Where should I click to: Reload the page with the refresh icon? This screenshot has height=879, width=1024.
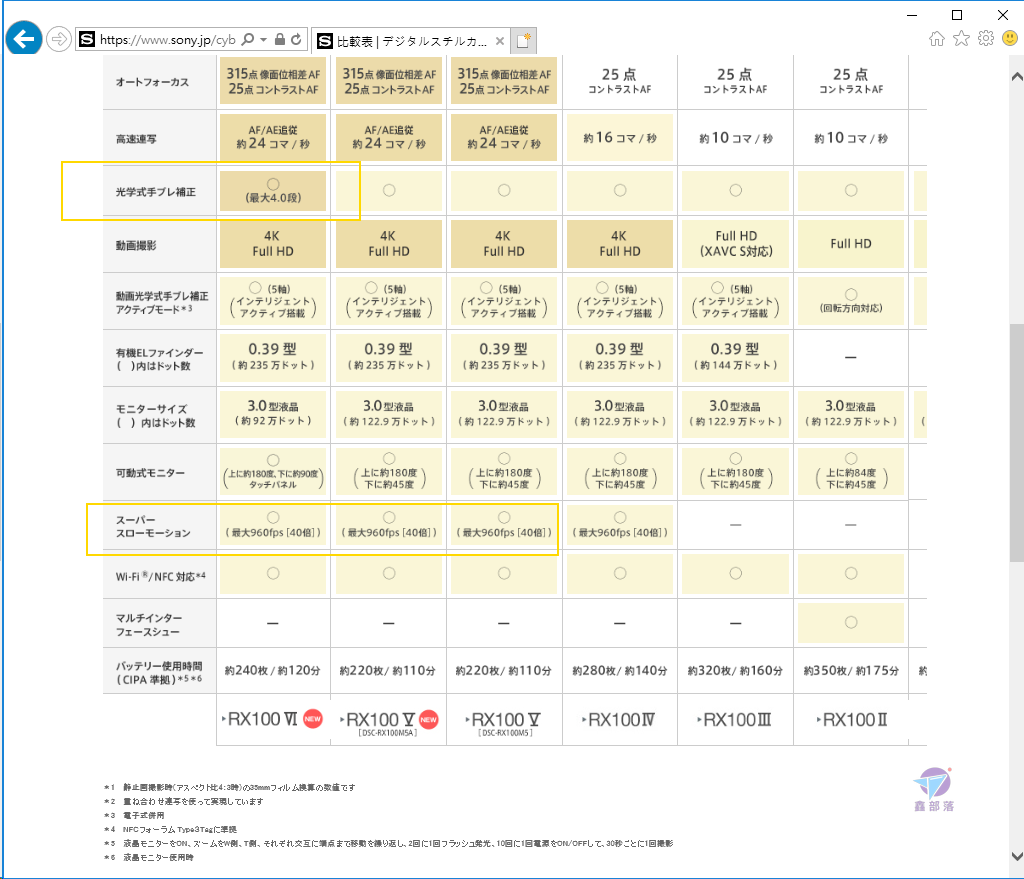pos(296,39)
